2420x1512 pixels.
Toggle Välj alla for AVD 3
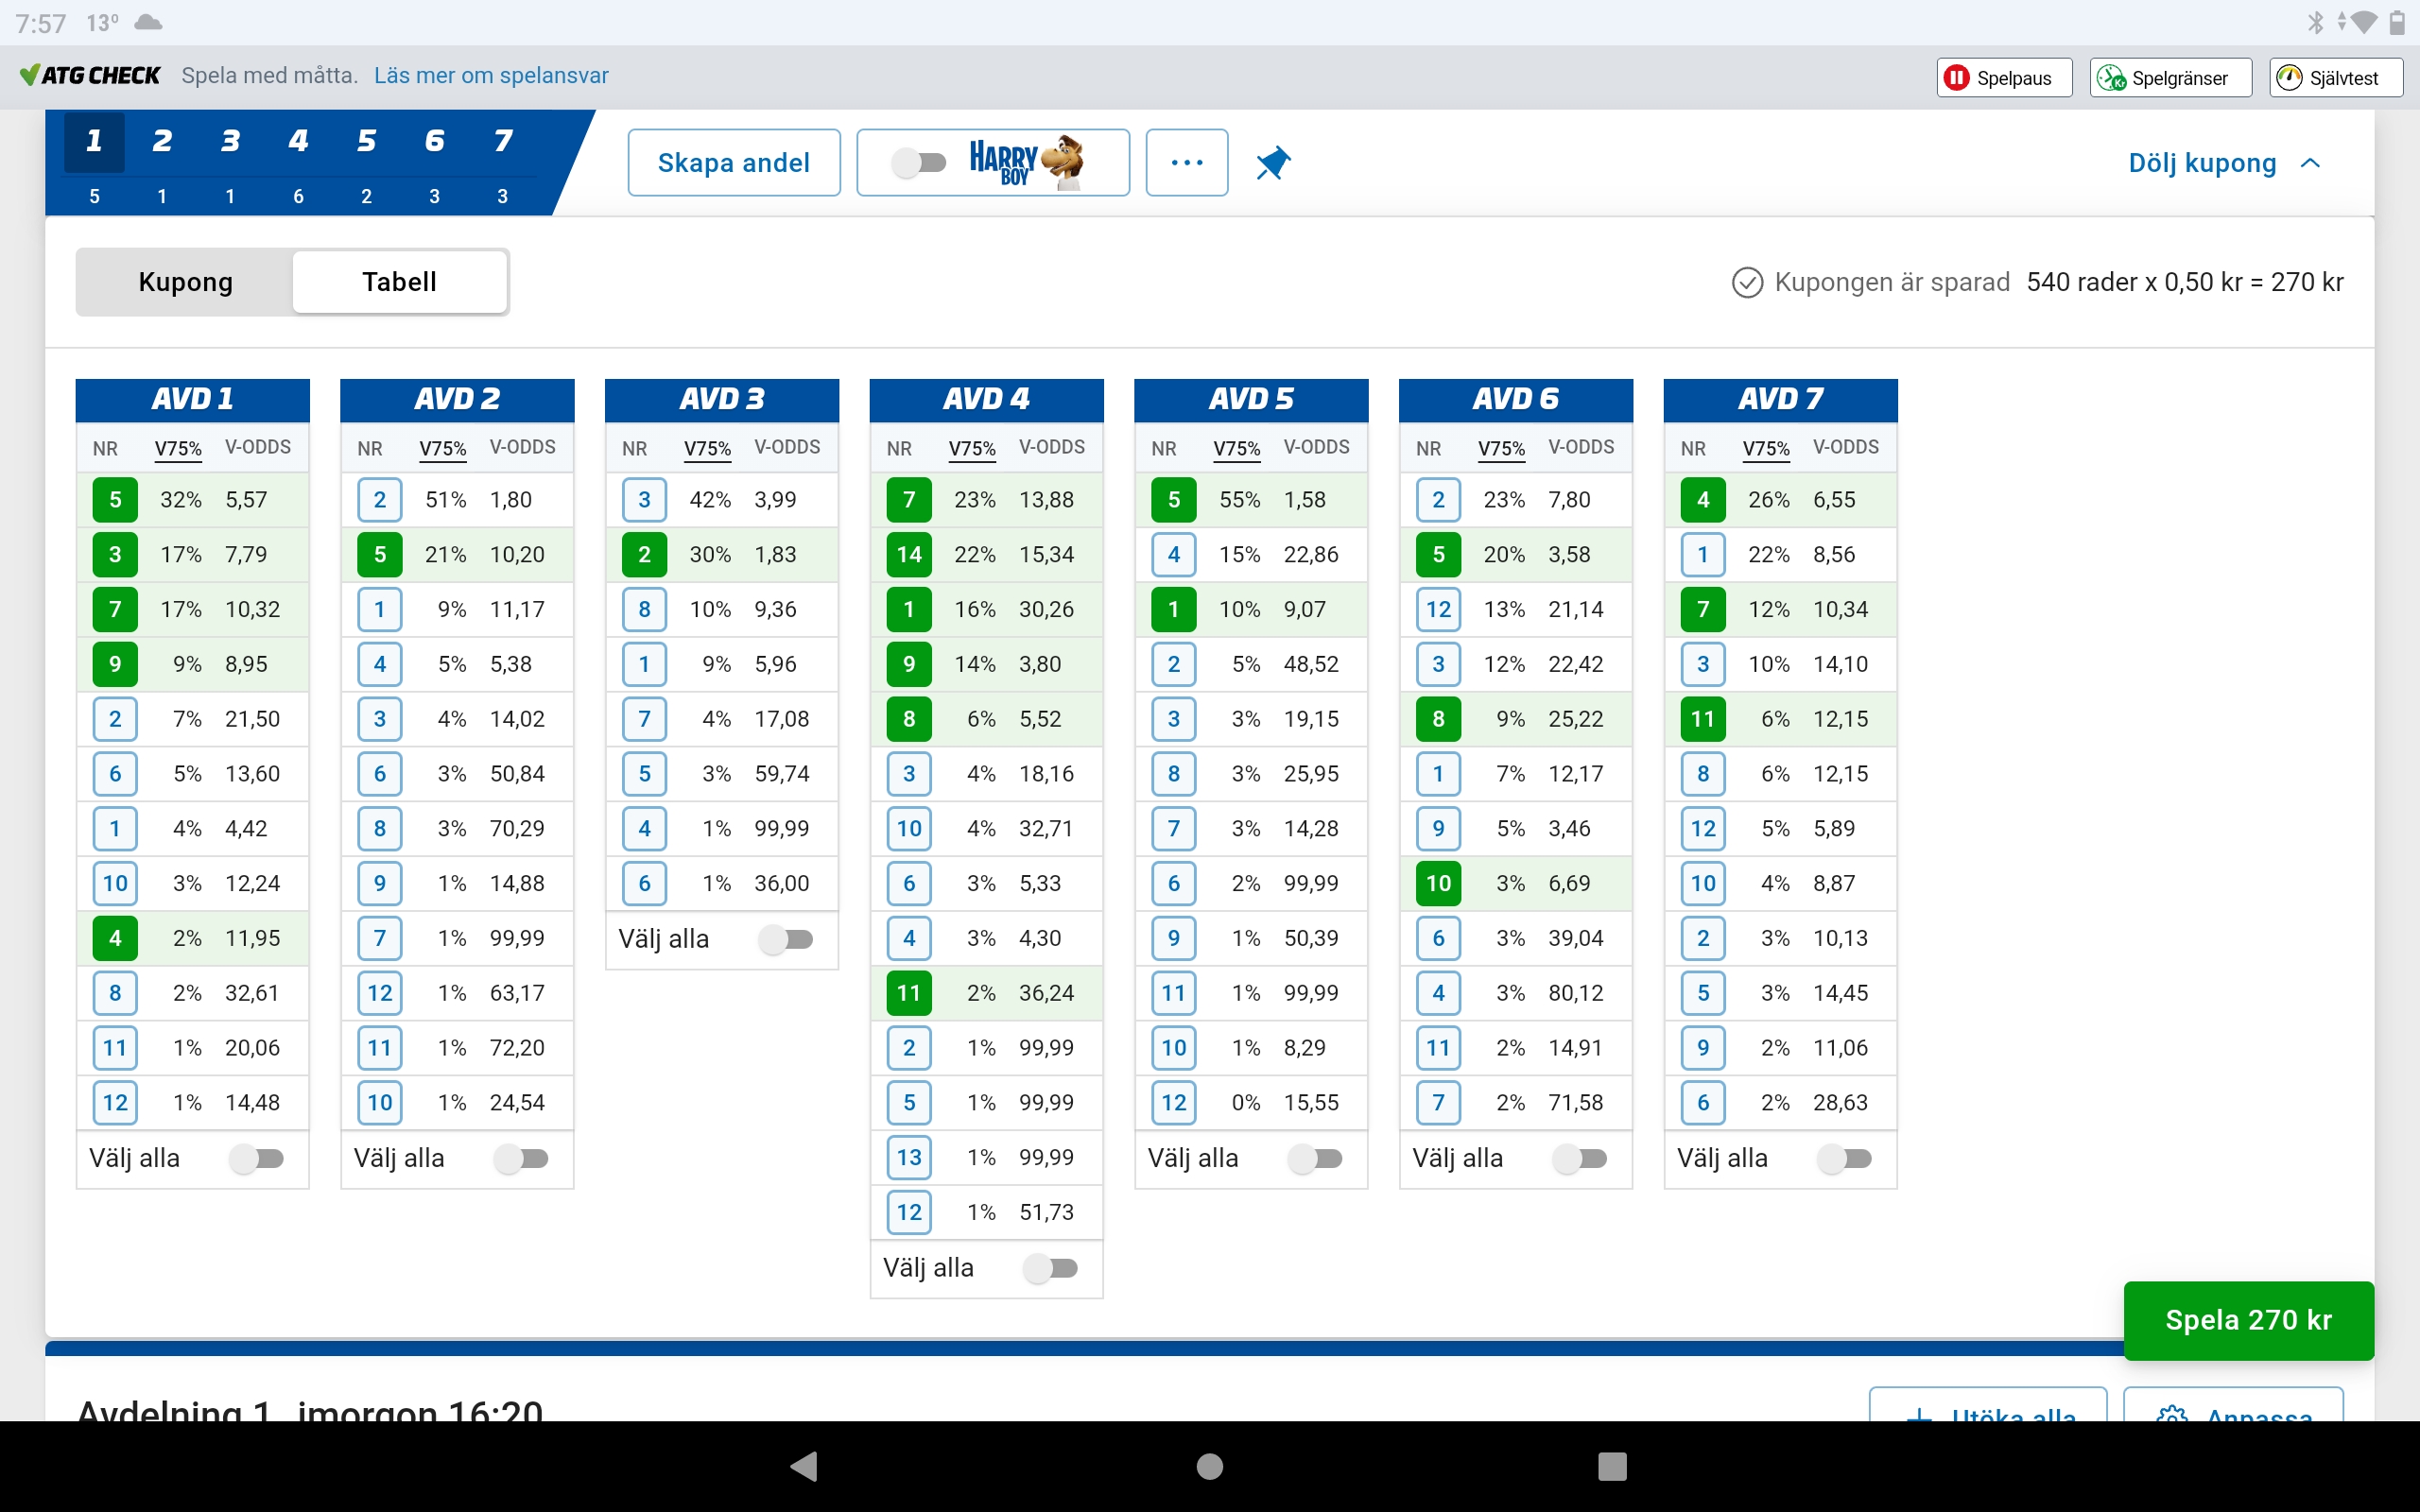coord(786,939)
